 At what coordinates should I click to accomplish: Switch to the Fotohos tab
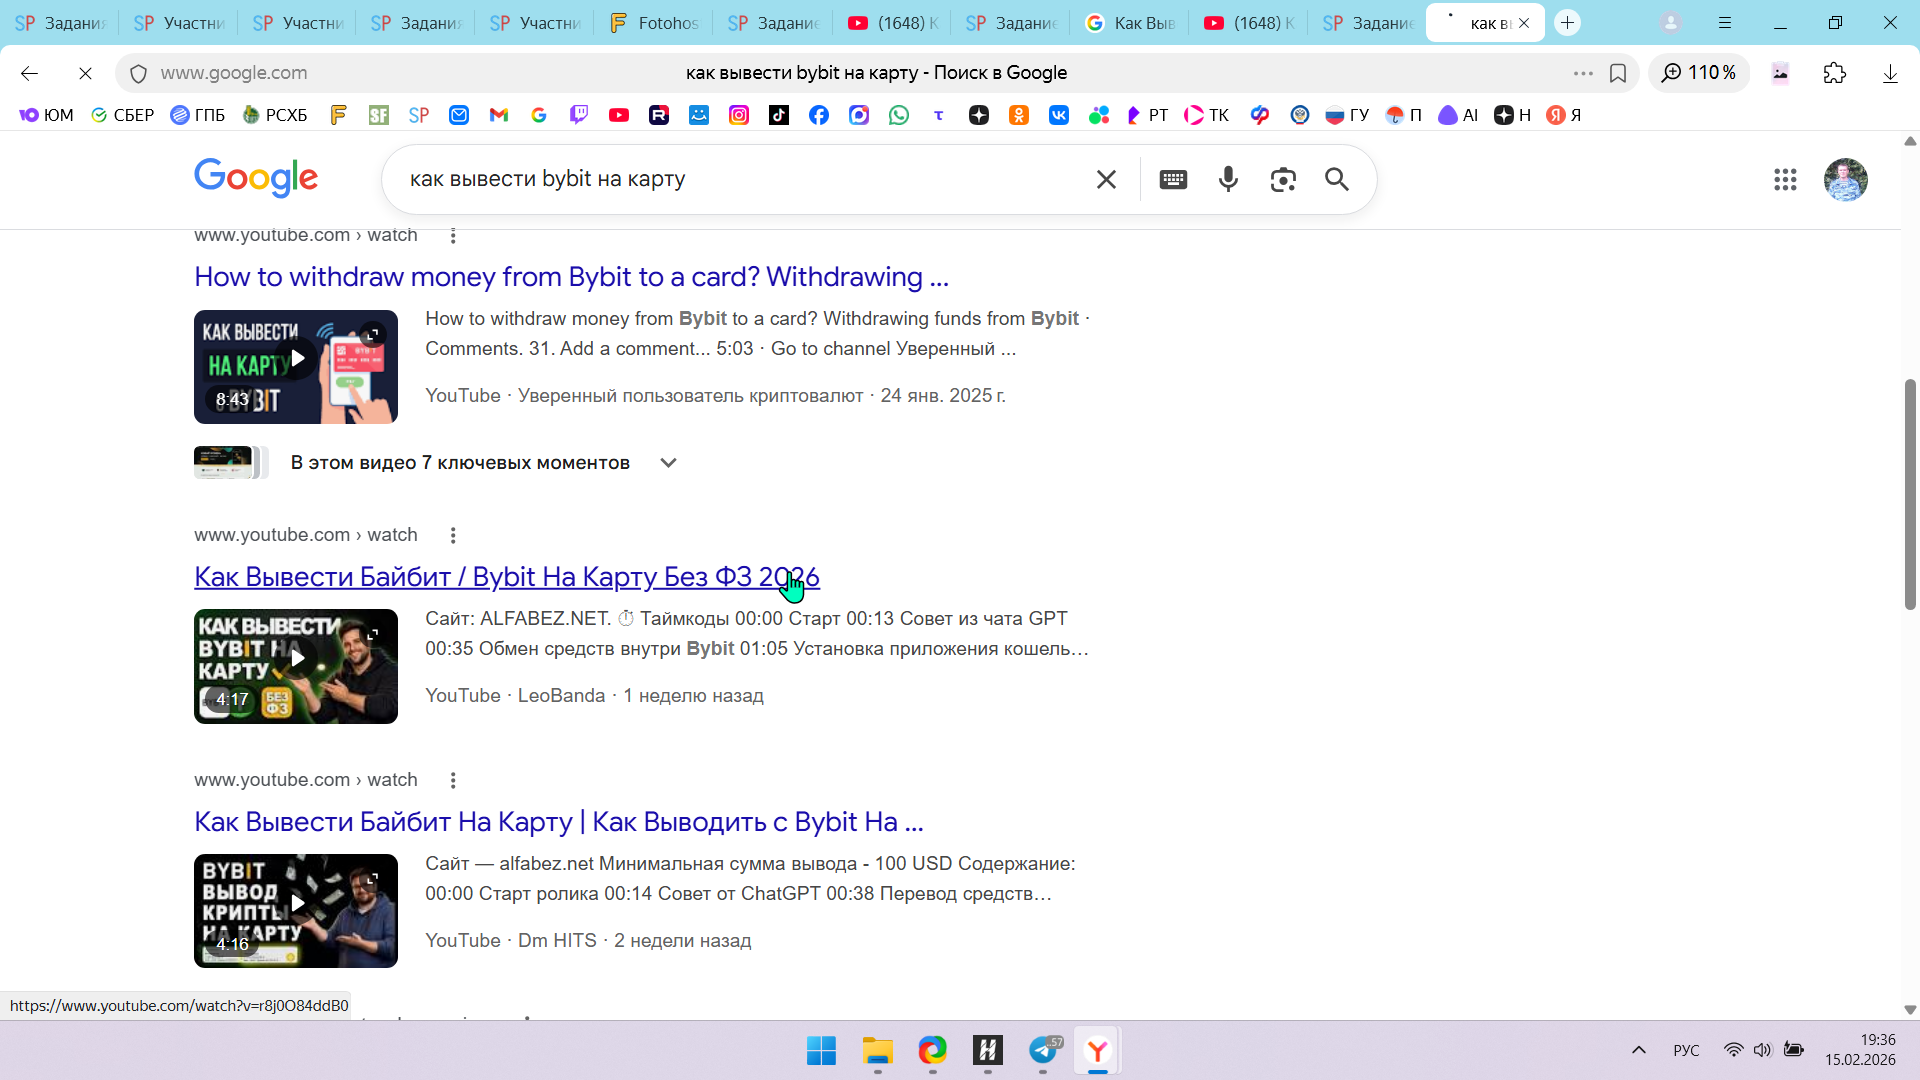[x=654, y=23]
